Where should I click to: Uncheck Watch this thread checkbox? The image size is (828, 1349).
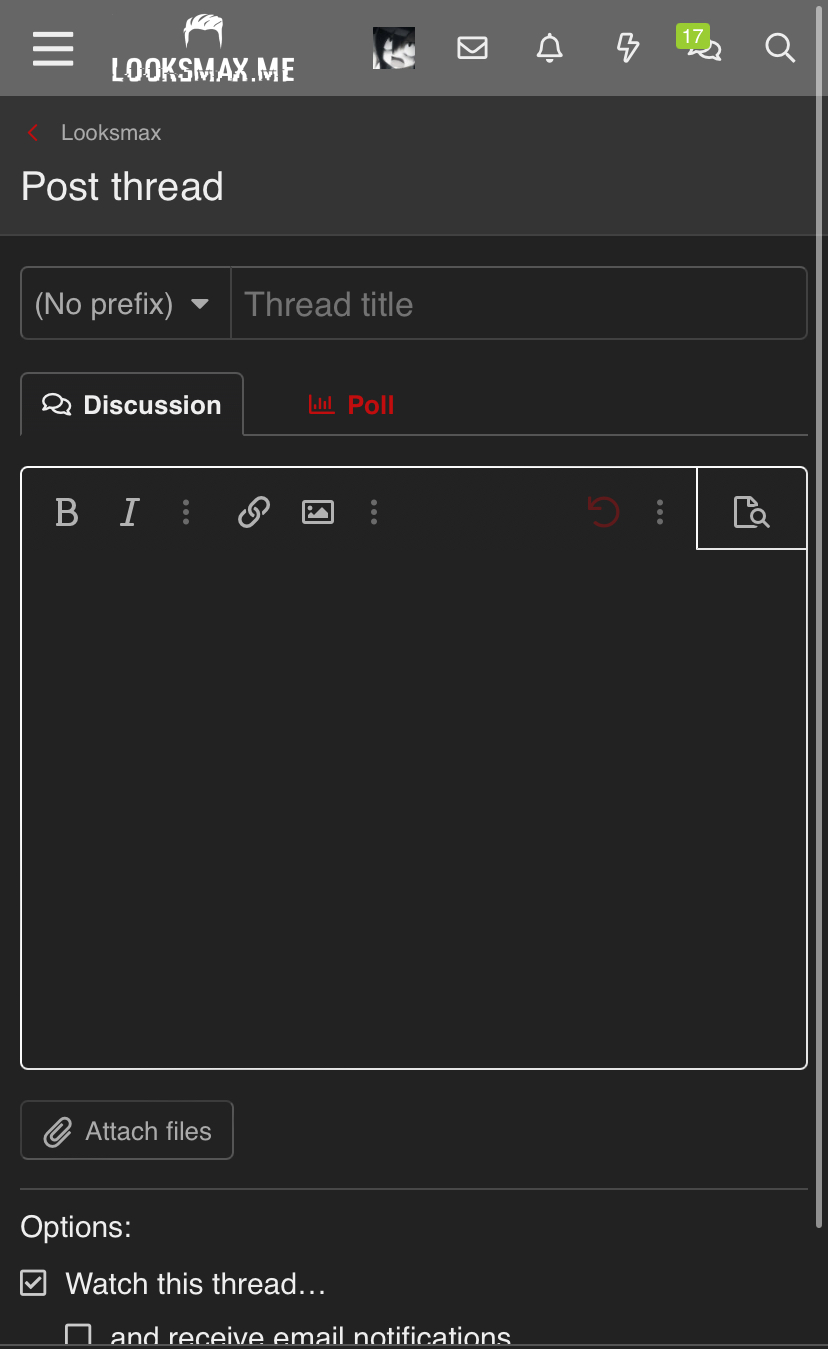(x=34, y=1283)
